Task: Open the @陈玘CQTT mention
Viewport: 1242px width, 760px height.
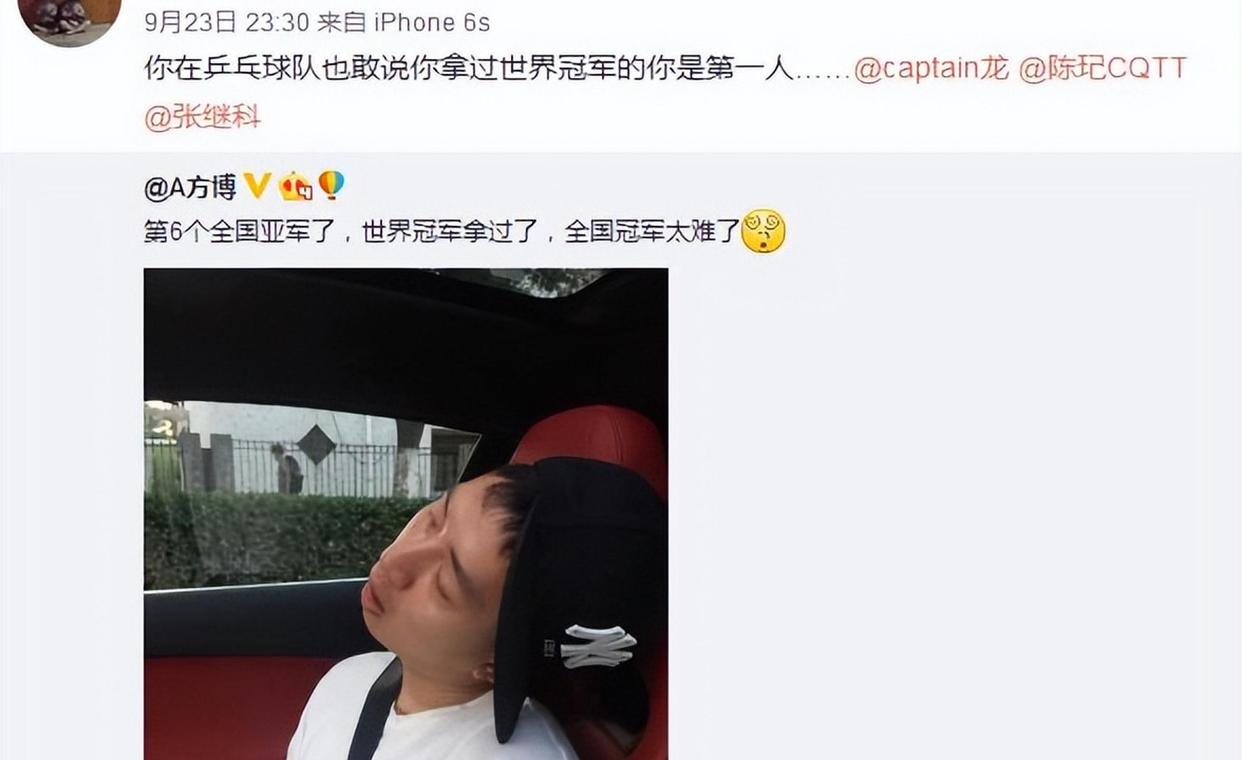Action: 1102,69
